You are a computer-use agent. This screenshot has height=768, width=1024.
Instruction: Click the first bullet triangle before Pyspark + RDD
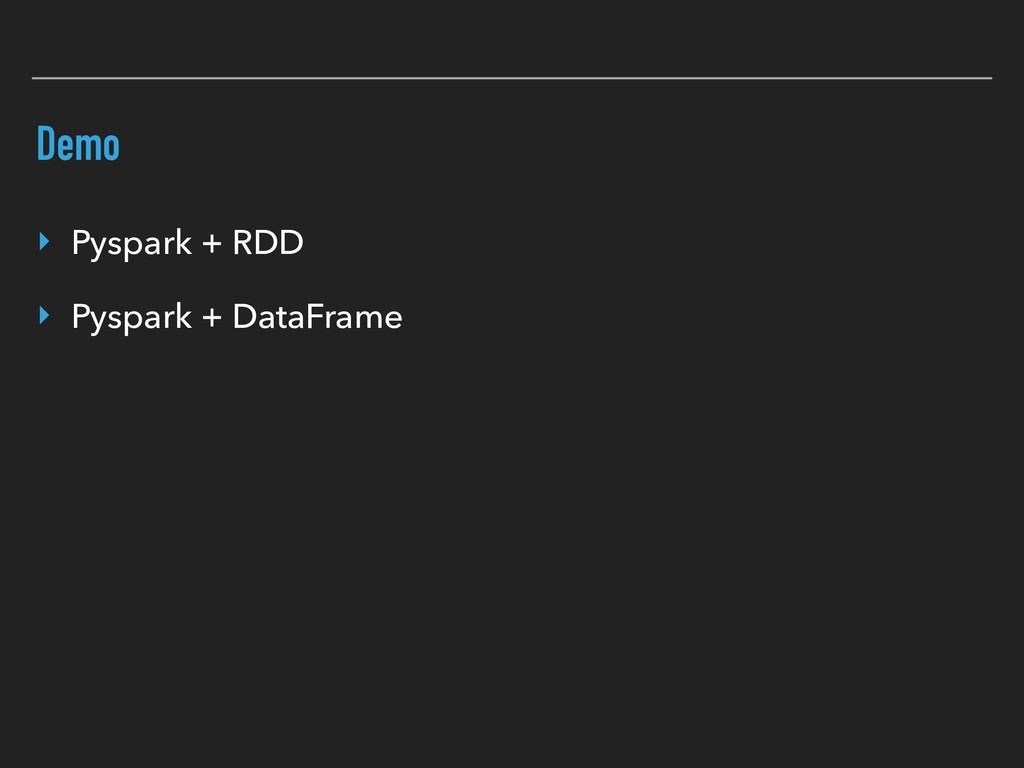43,241
